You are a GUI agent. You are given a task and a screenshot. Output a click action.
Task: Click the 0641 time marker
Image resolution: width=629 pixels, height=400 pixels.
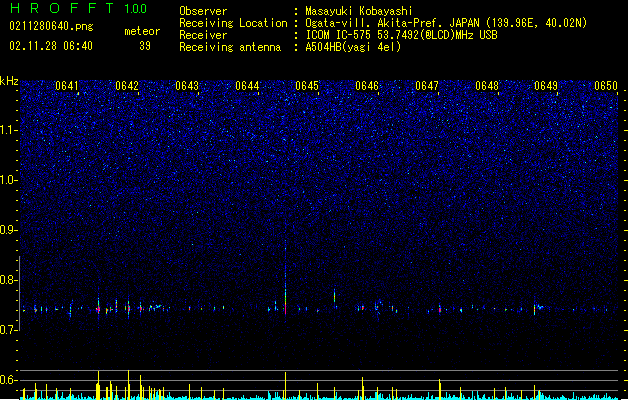tap(67, 86)
